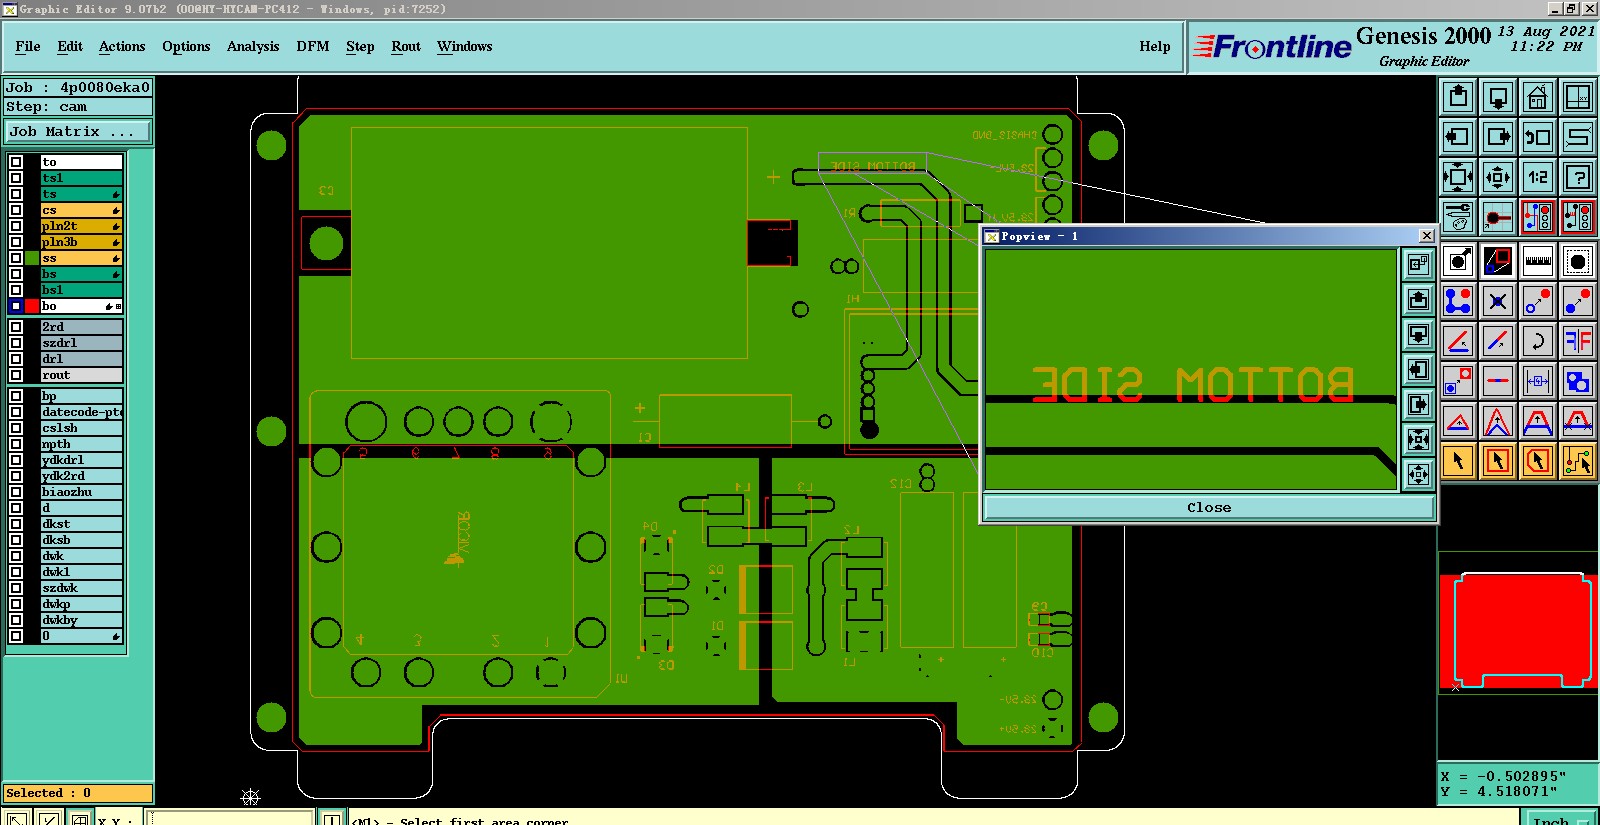Click the pan up arrow icon

1458,97
